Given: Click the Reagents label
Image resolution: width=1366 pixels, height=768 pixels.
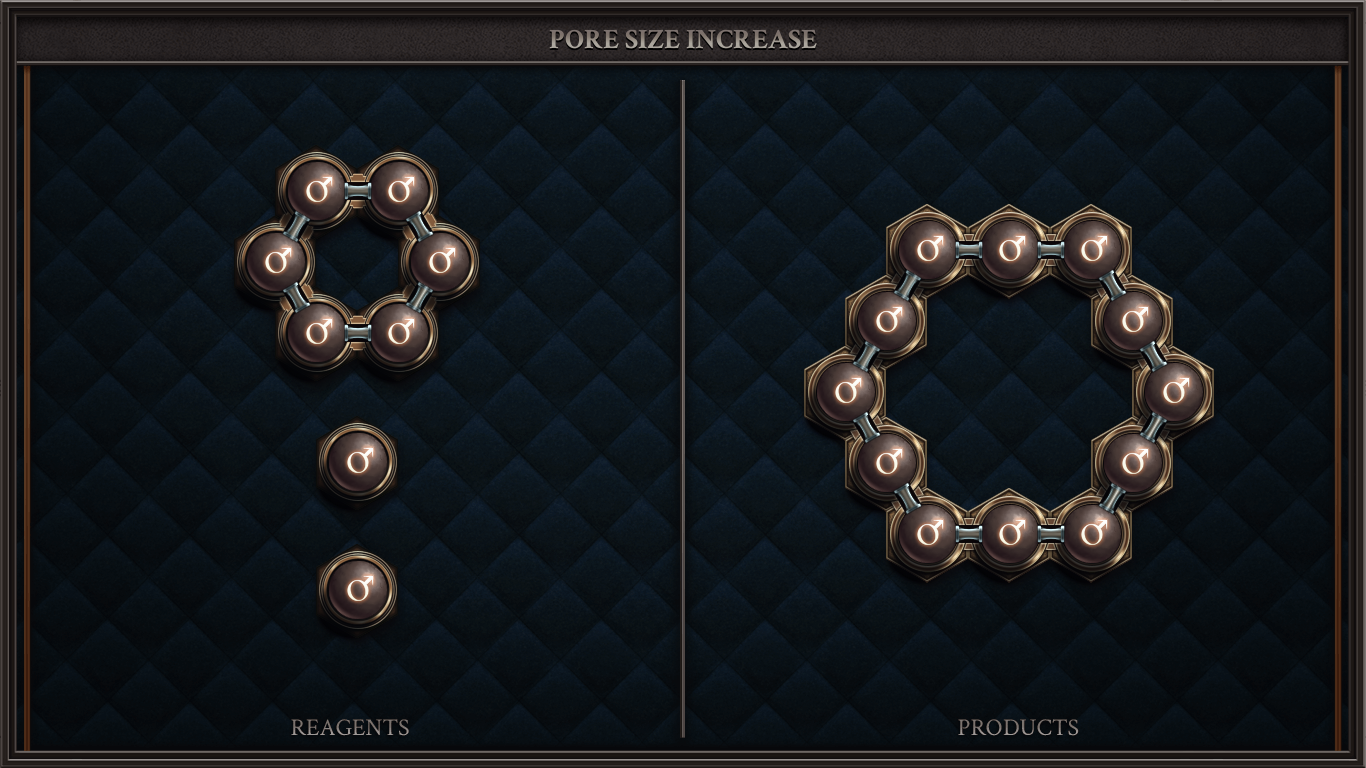Looking at the screenshot, I should tap(350, 727).
